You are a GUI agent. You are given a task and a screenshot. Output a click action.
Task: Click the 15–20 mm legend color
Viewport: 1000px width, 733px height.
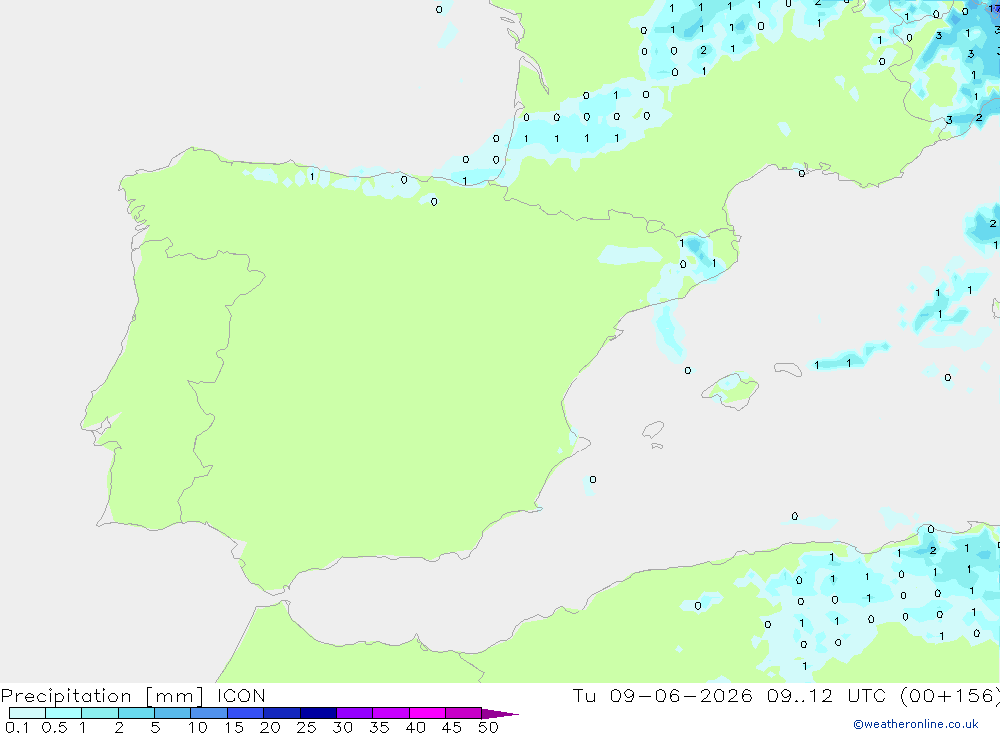point(246,713)
